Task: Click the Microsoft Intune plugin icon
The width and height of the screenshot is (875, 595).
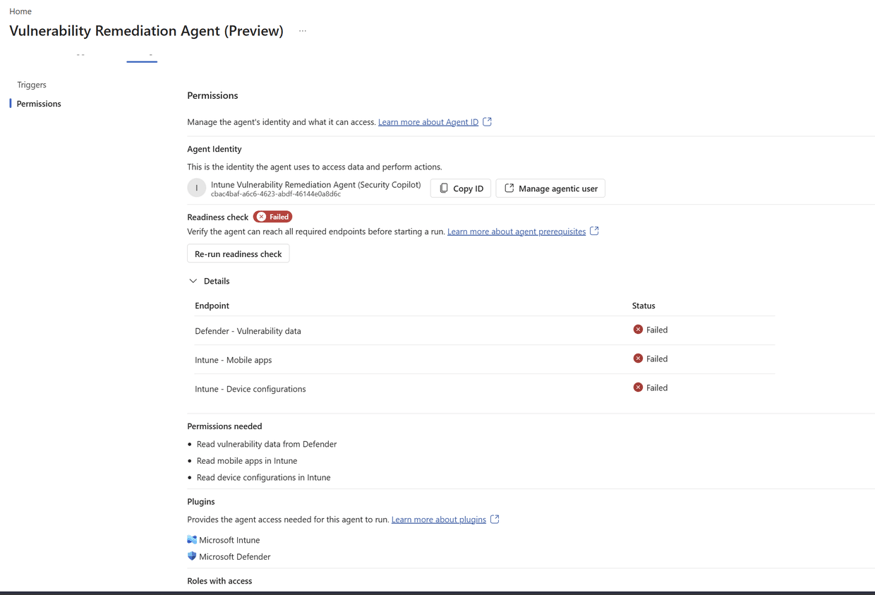Action: coord(192,540)
